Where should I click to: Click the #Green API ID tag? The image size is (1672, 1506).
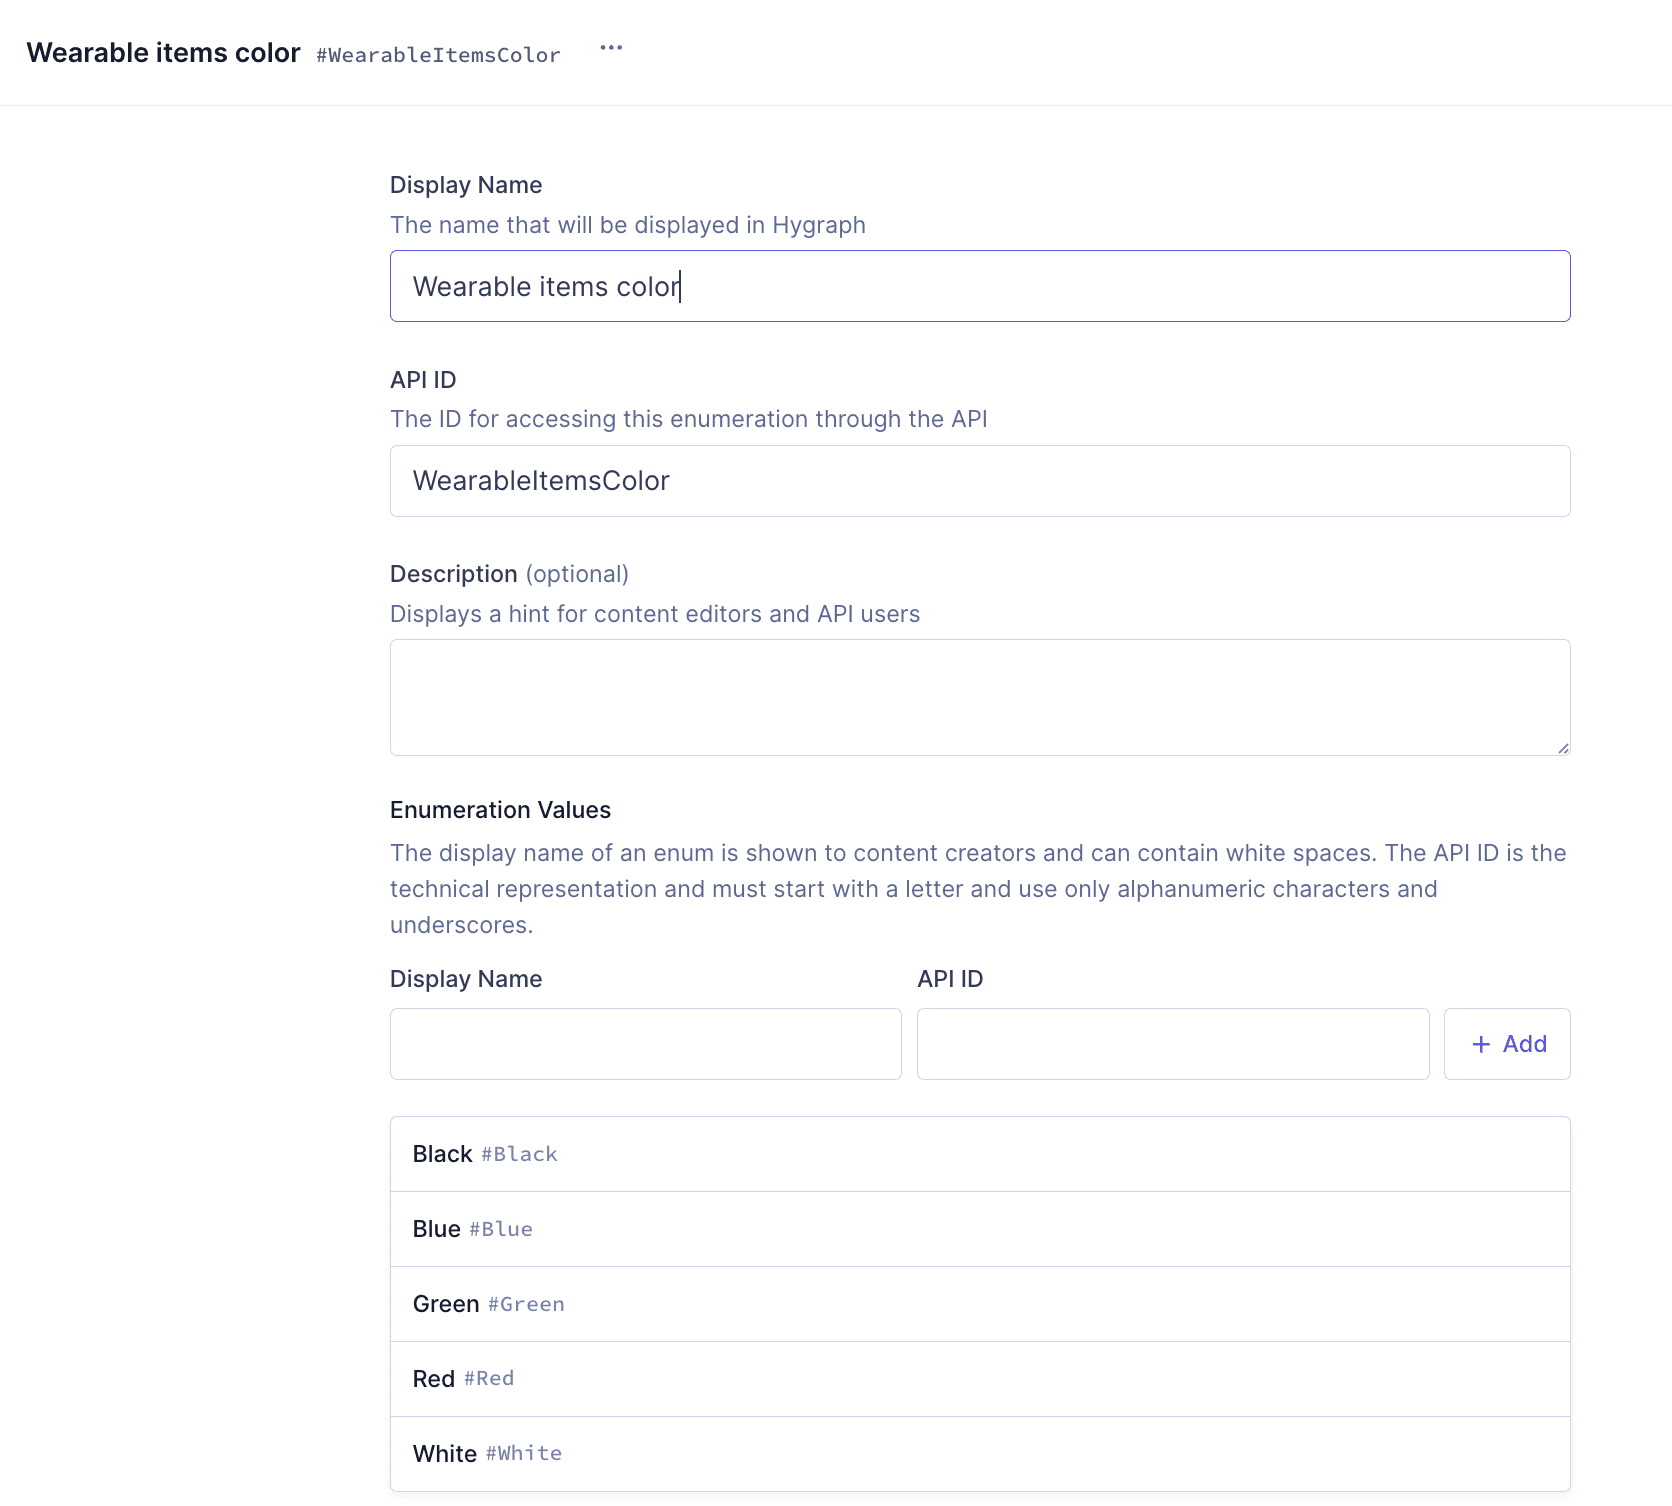(526, 1305)
